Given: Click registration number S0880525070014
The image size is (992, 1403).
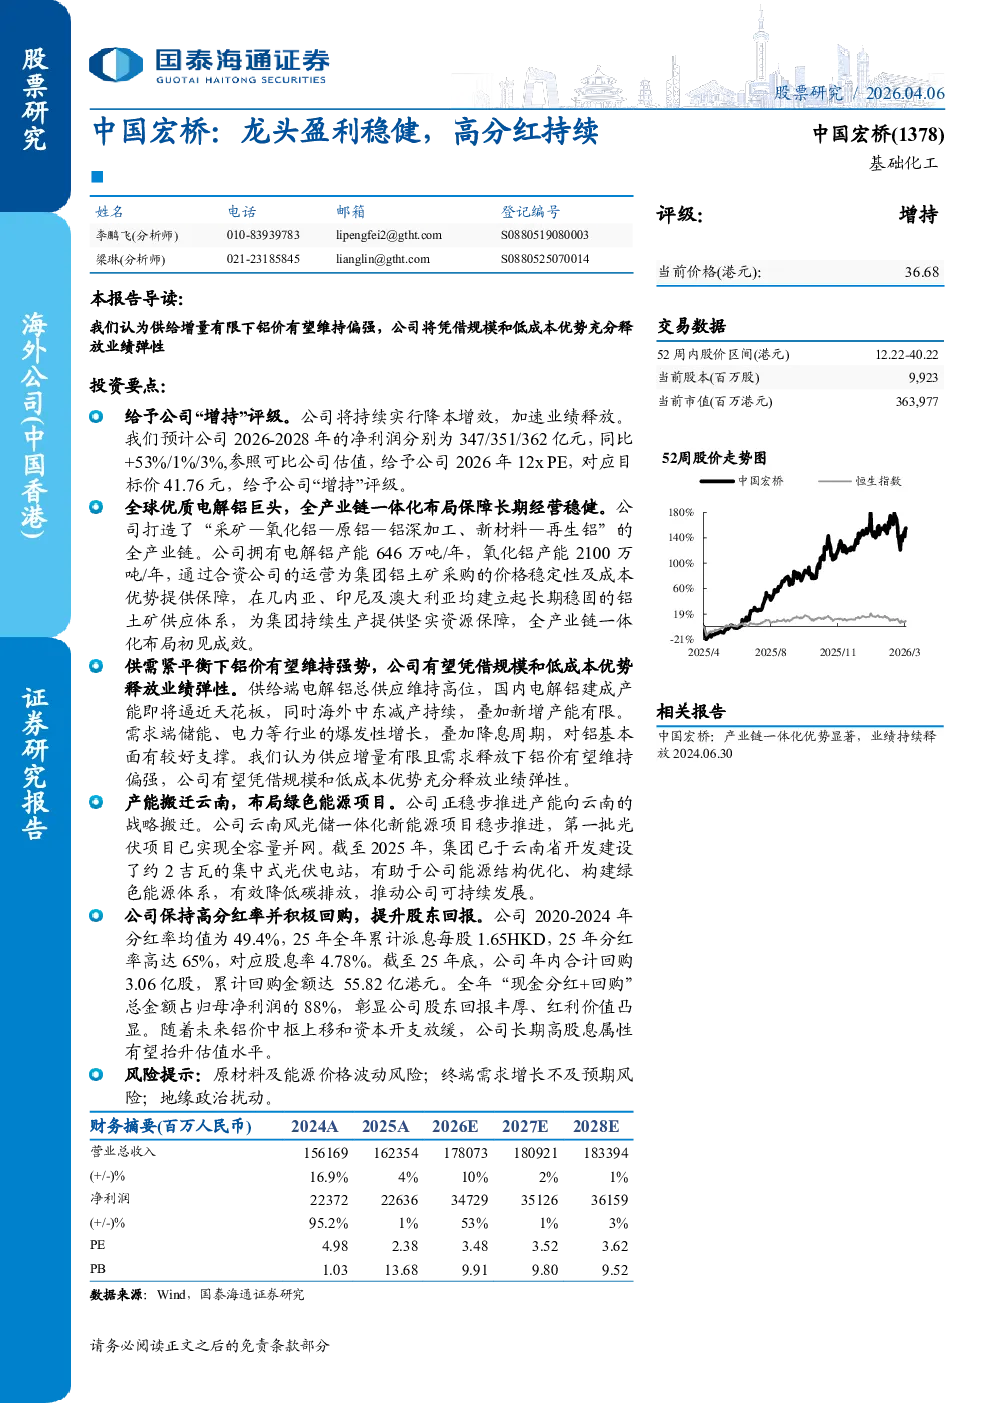Looking at the screenshot, I should click(x=545, y=259).
